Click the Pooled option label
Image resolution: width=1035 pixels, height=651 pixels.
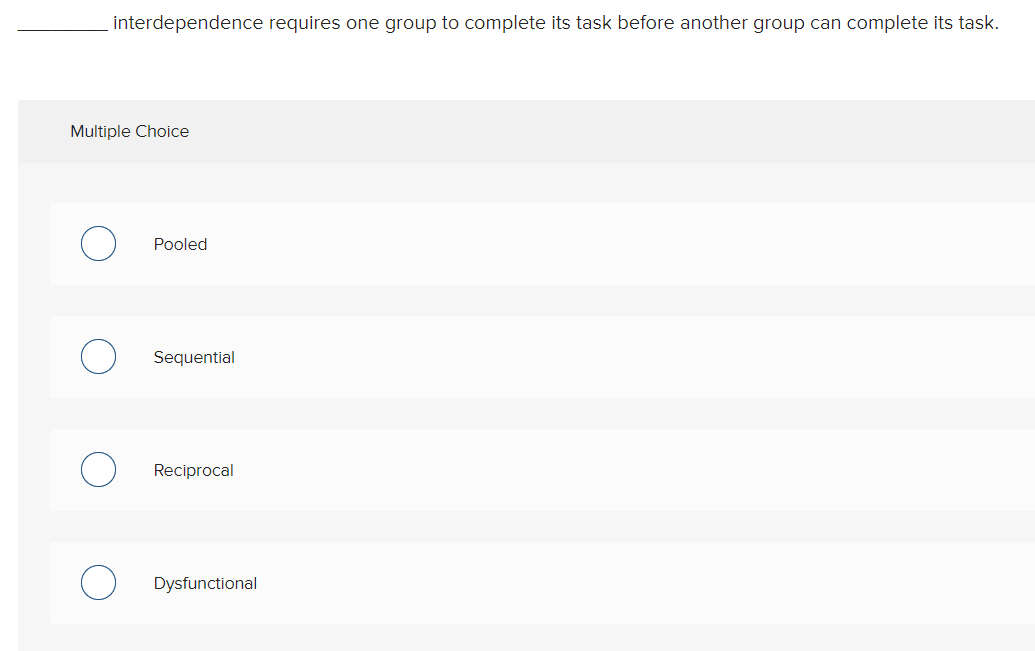point(180,243)
